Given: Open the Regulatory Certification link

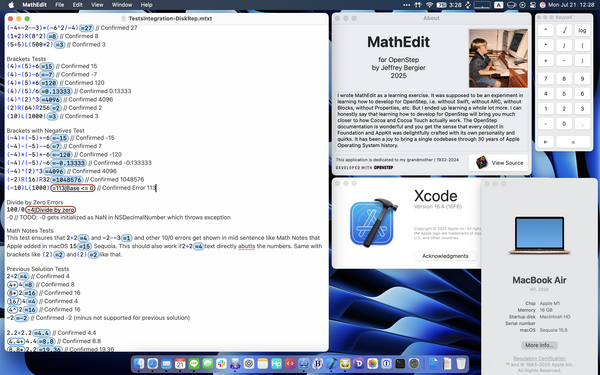Looking at the screenshot, I should [x=539, y=359].
